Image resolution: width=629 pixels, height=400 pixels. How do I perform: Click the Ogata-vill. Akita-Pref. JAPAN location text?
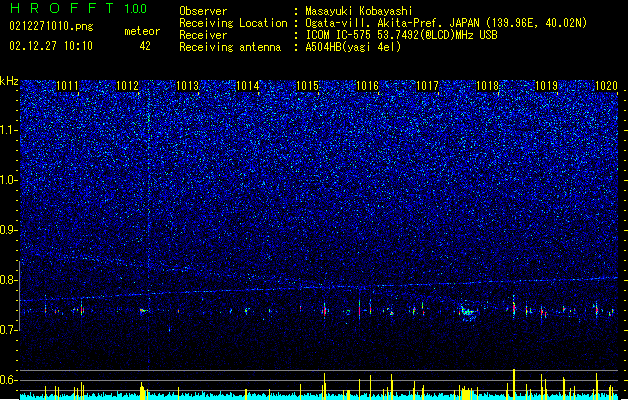446,23
